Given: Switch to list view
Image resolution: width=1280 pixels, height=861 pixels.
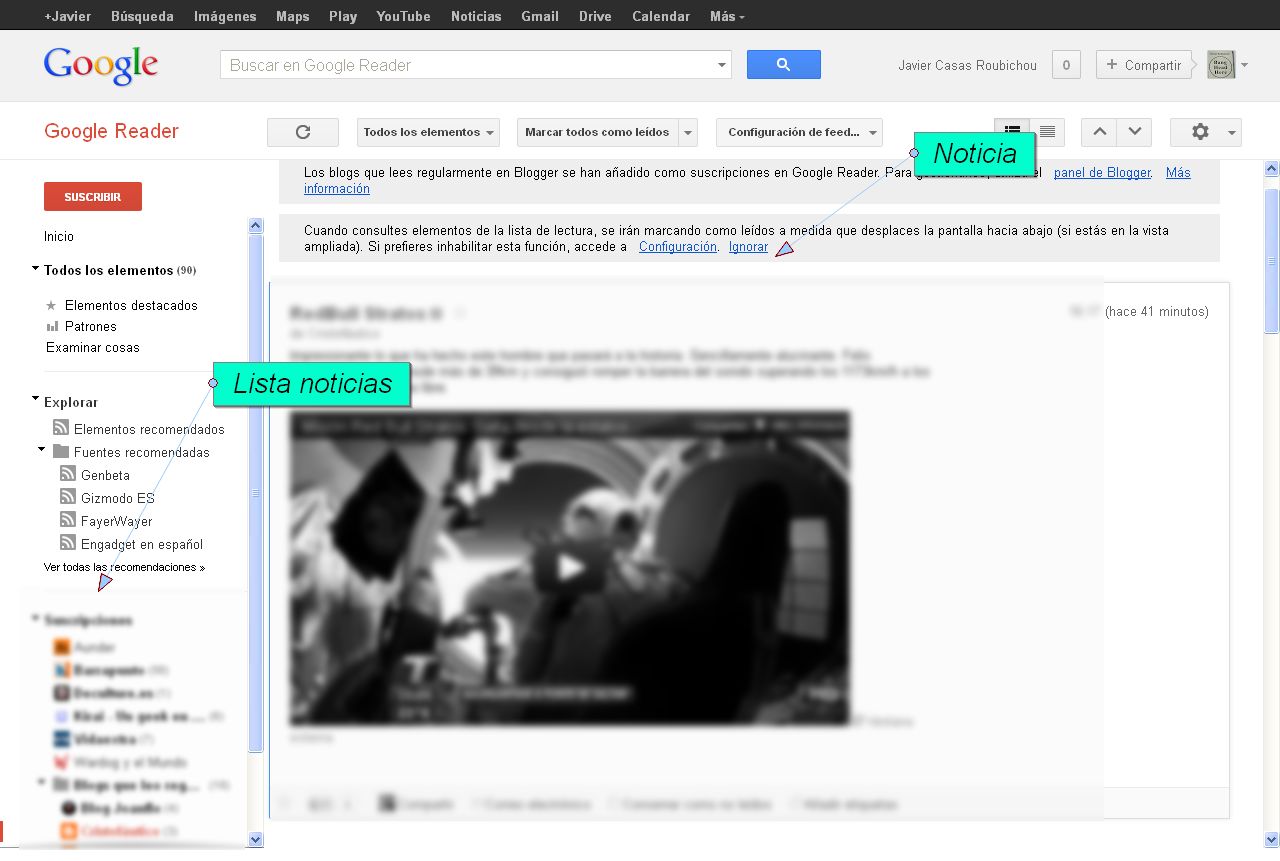Looking at the screenshot, I should coord(1047,132).
